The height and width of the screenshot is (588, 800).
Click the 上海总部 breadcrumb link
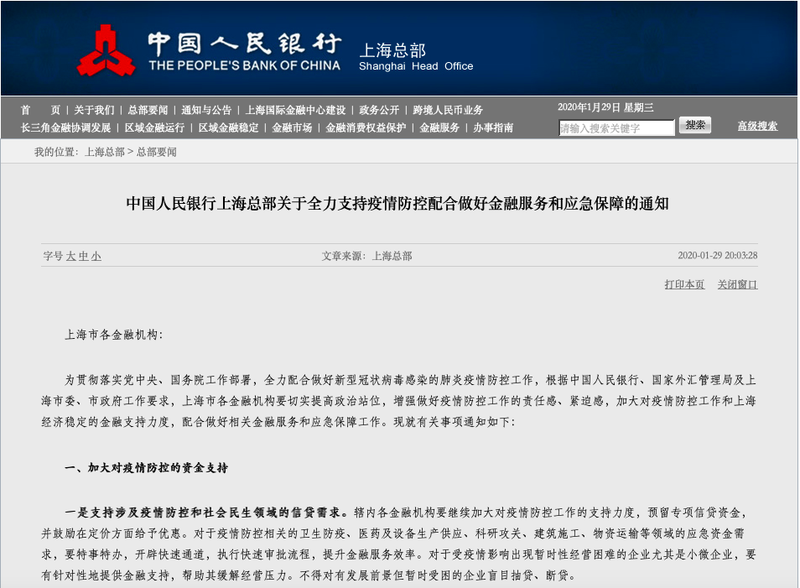(105, 152)
